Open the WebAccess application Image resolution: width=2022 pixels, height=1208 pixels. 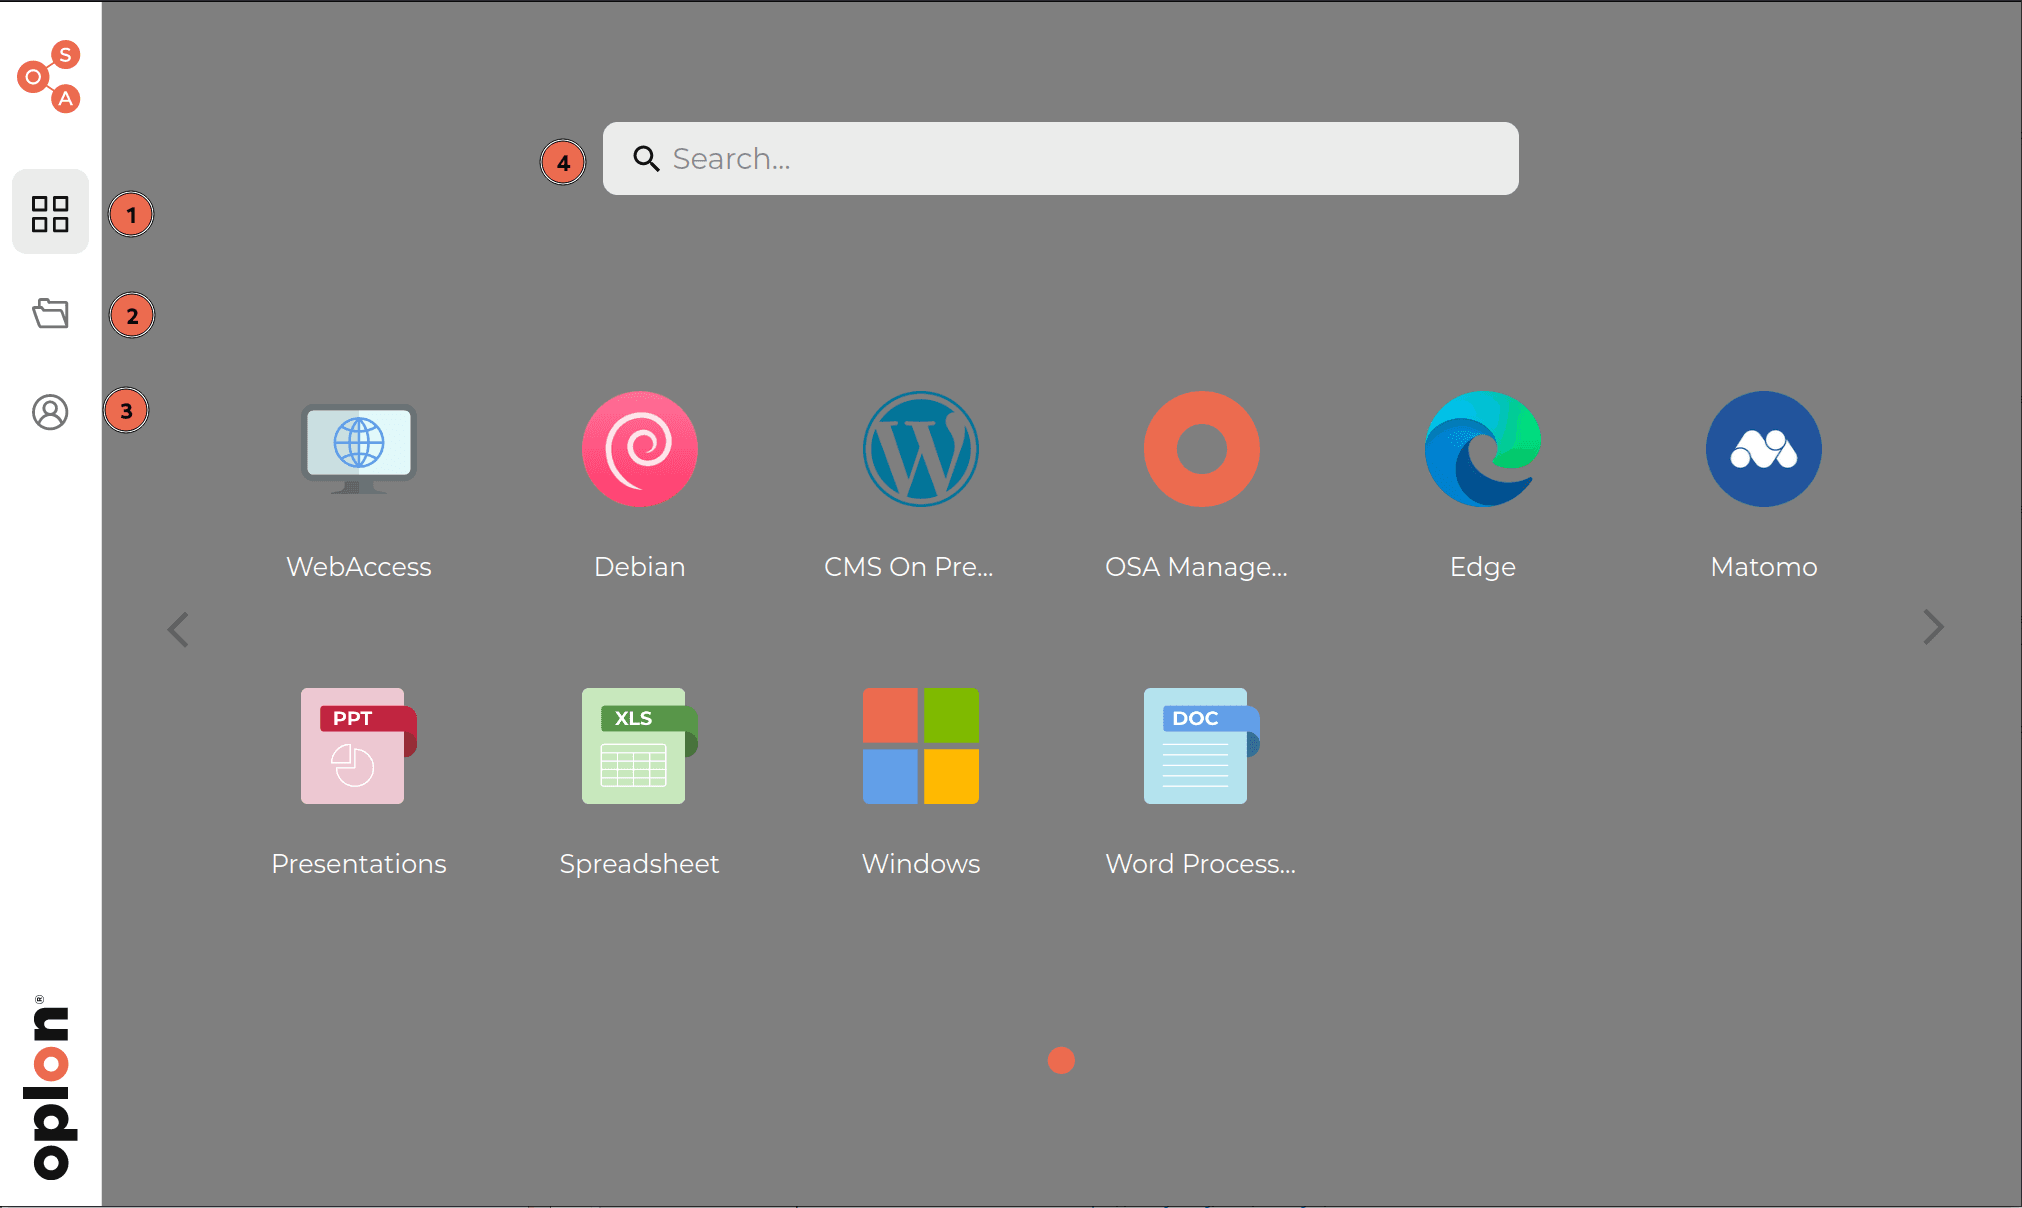[x=359, y=449]
